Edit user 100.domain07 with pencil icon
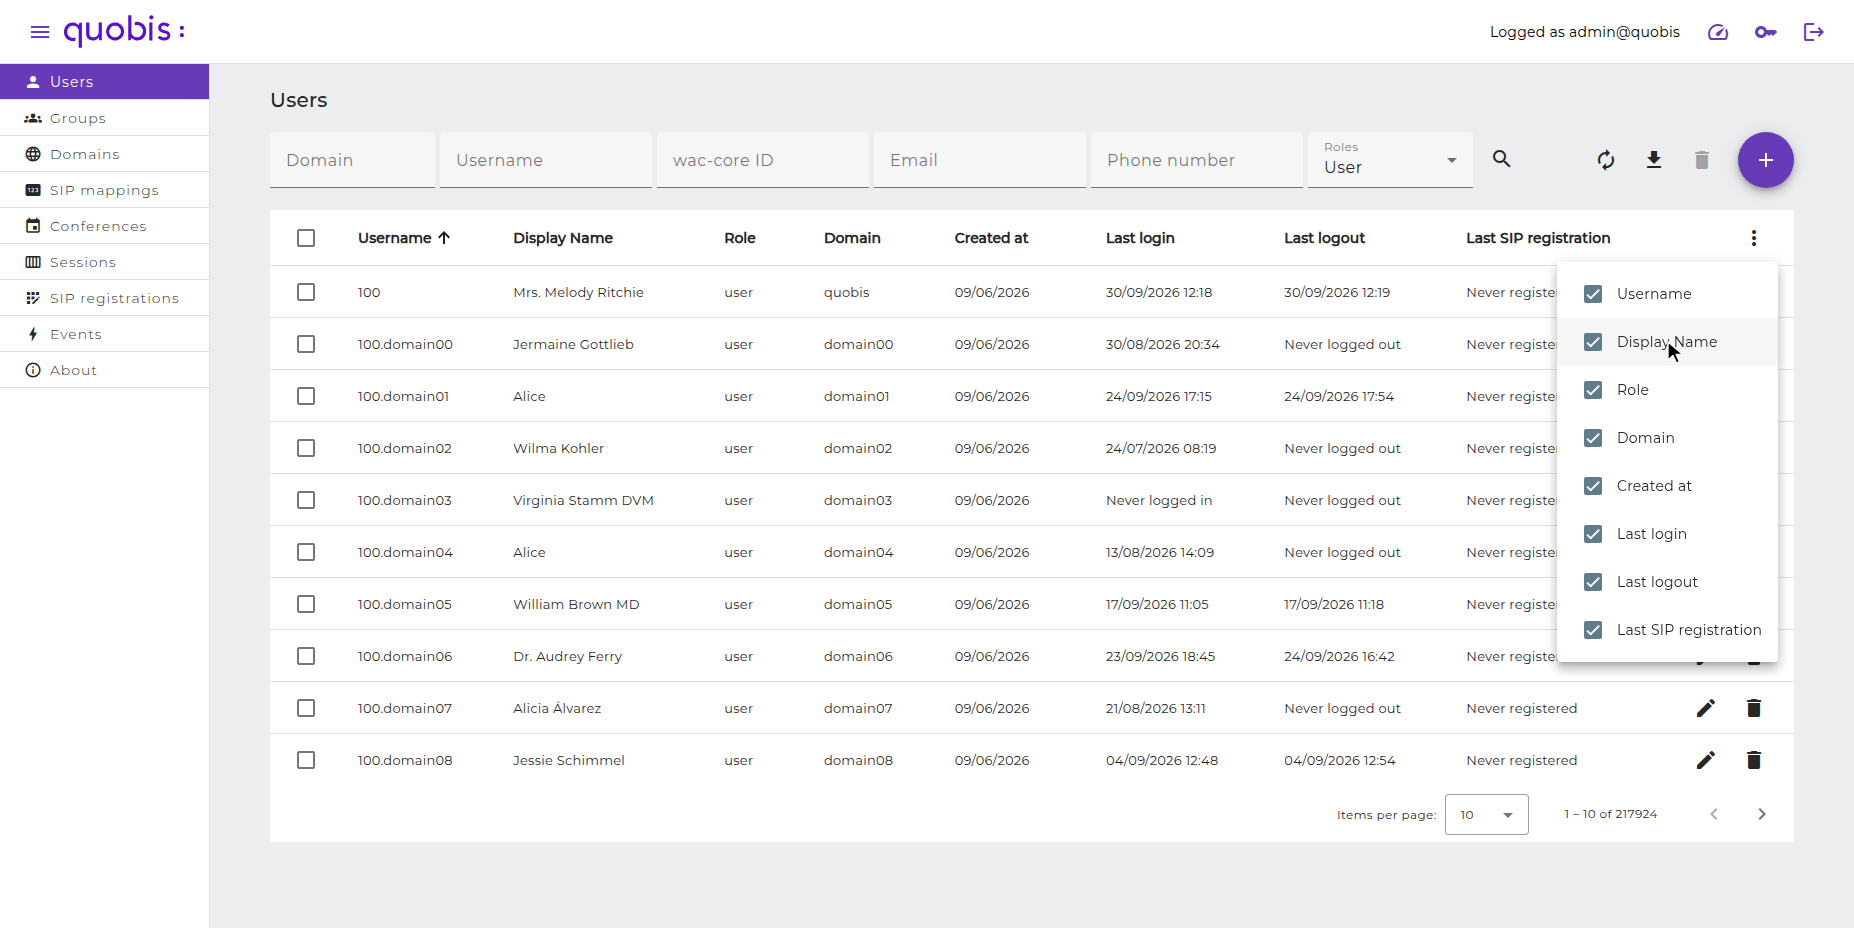The image size is (1854, 928). click(1706, 708)
